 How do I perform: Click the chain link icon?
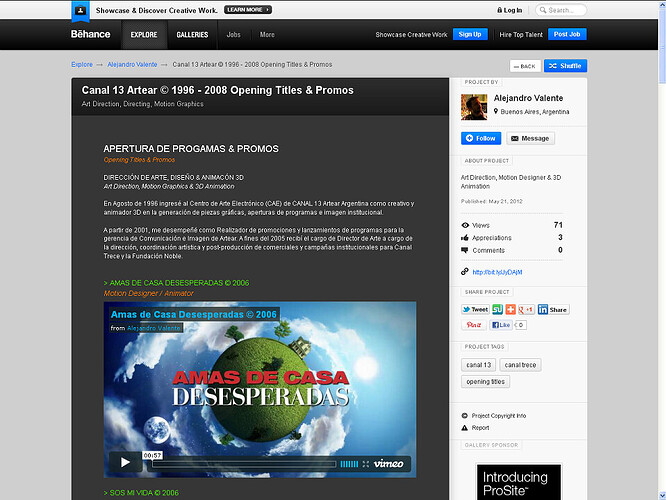[465, 272]
